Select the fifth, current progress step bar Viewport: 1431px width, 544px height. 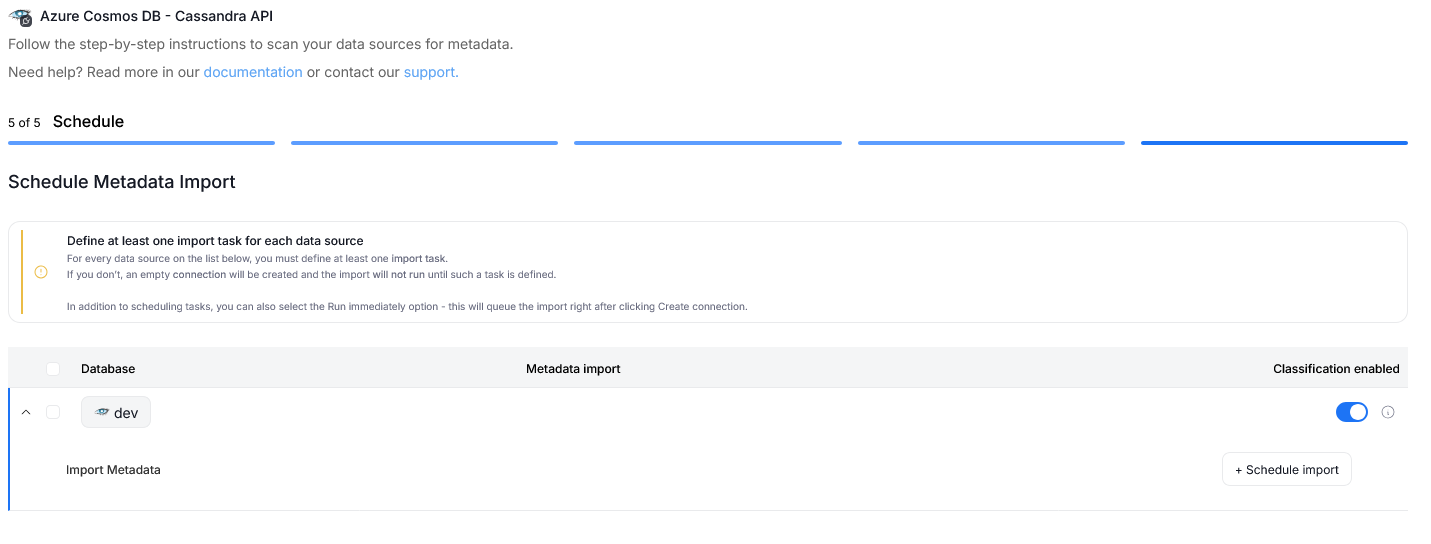click(x=1274, y=143)
